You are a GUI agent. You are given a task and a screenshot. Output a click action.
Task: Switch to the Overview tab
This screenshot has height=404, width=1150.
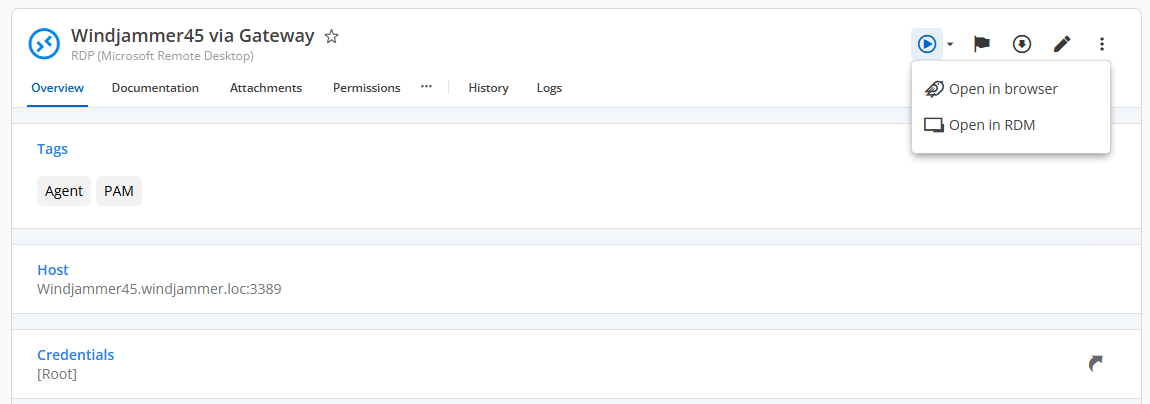coord(58,88)
